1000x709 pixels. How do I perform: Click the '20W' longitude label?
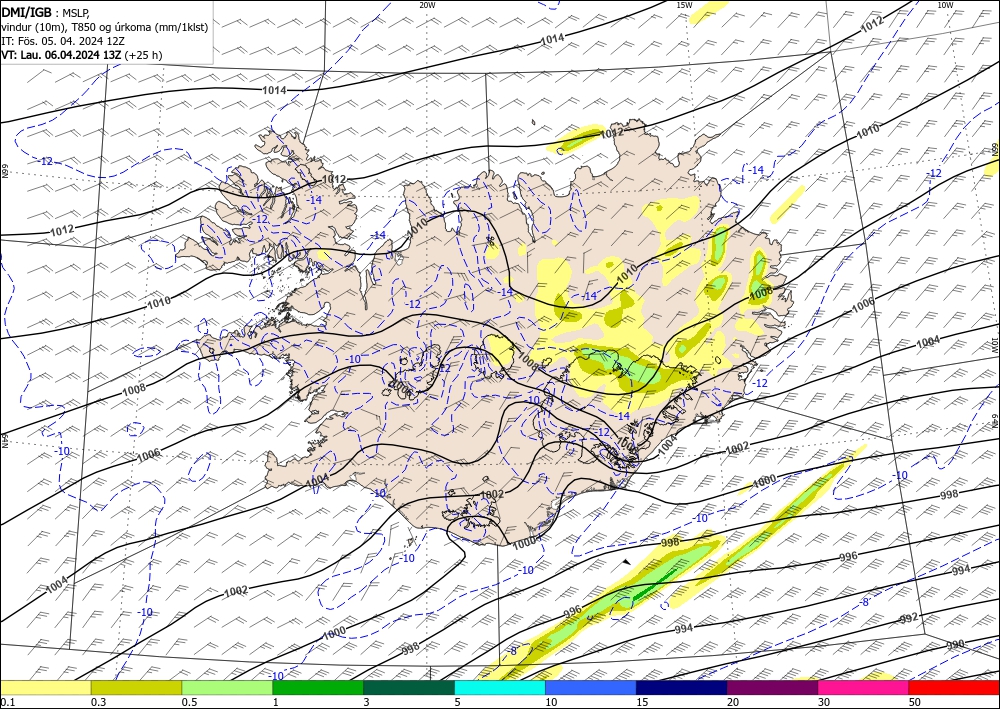427,5
